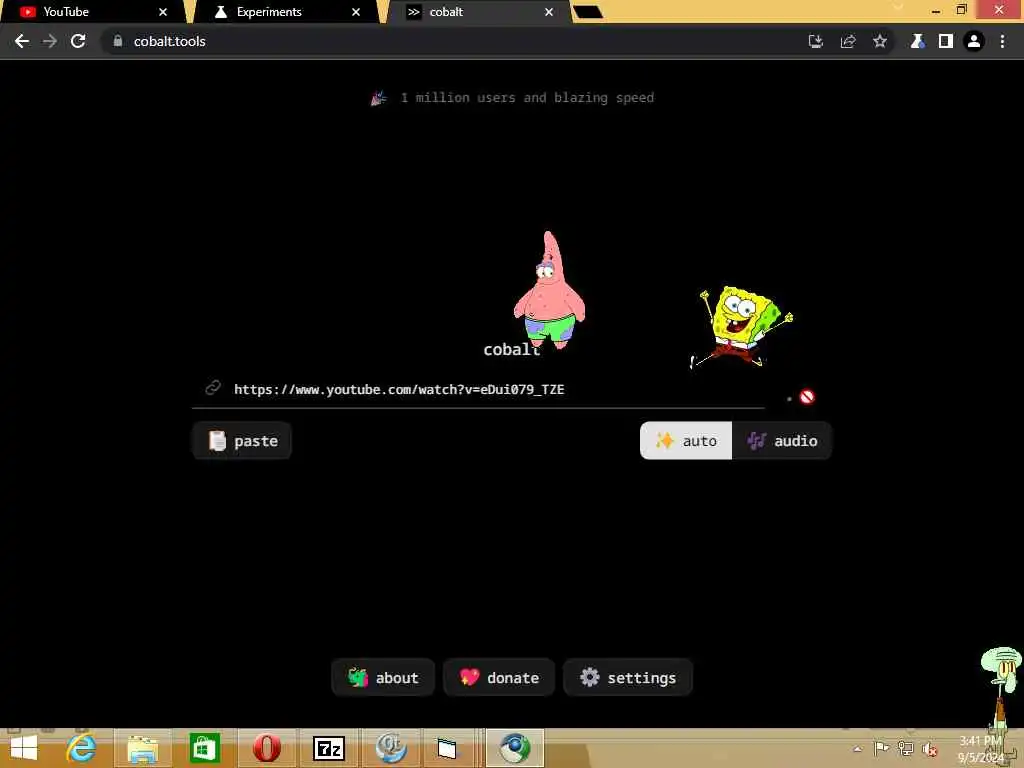The width and height of the screenshot is (1024, 768).
Task: Click the cobalt logo text
Action: point(511,349)
